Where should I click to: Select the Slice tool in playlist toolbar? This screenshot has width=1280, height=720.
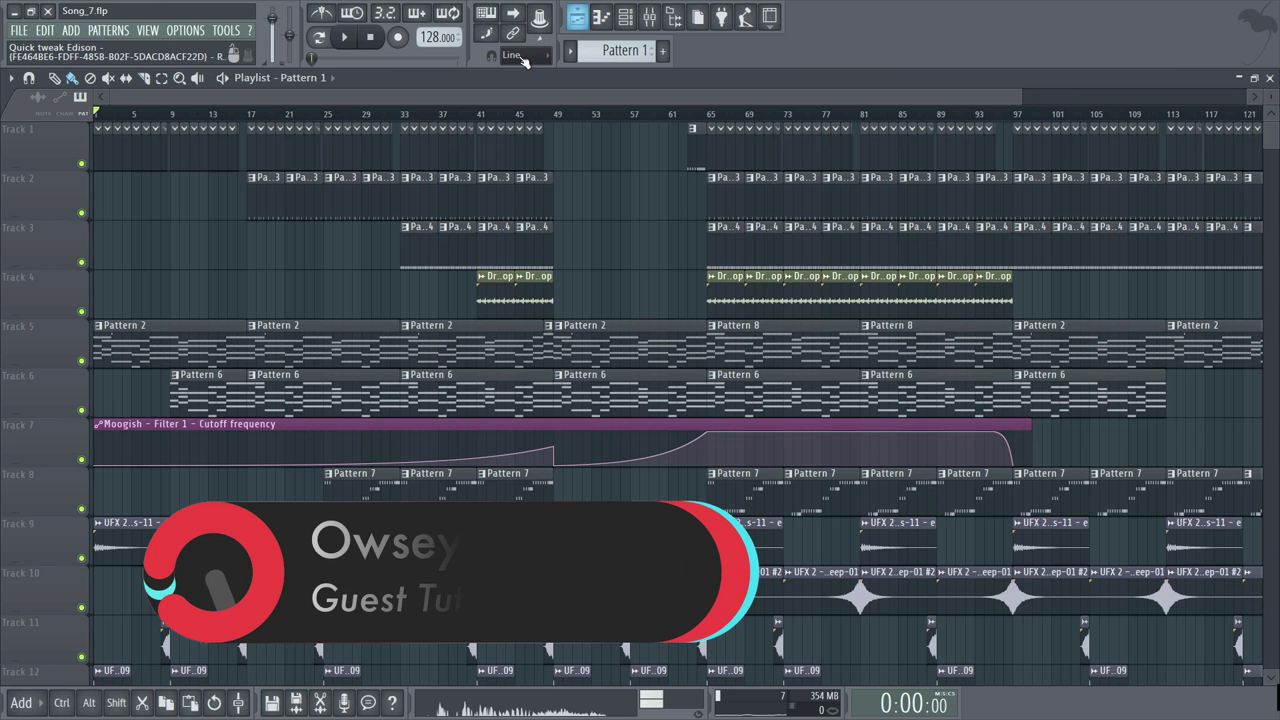coord(144,78)
